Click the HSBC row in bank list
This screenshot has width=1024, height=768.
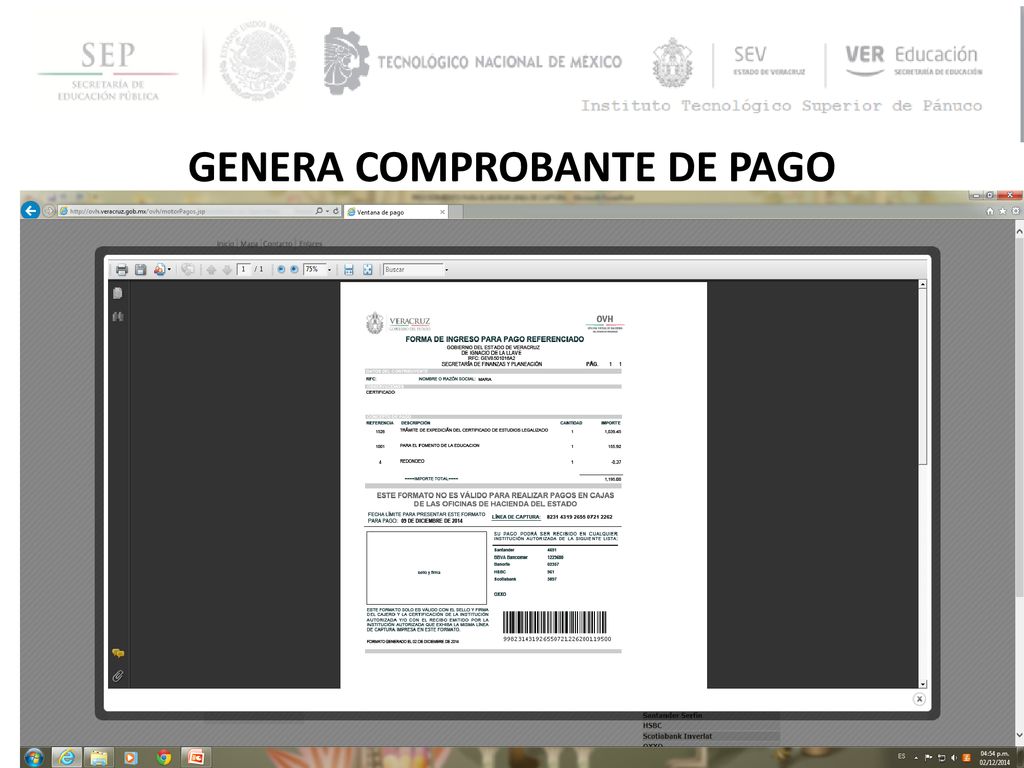tap(524, 572)
